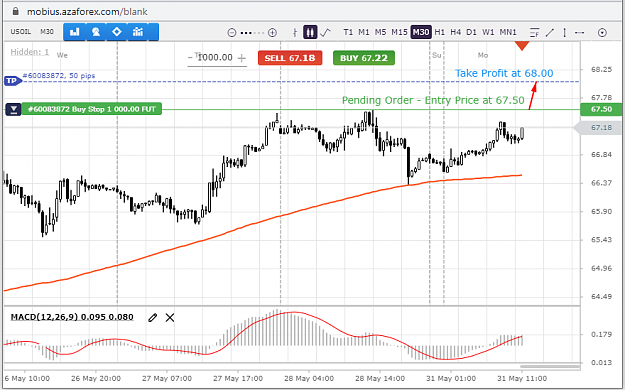Select the H1 timeframe
The height and width of the screenshot is (390, 625).
point(440,32)
